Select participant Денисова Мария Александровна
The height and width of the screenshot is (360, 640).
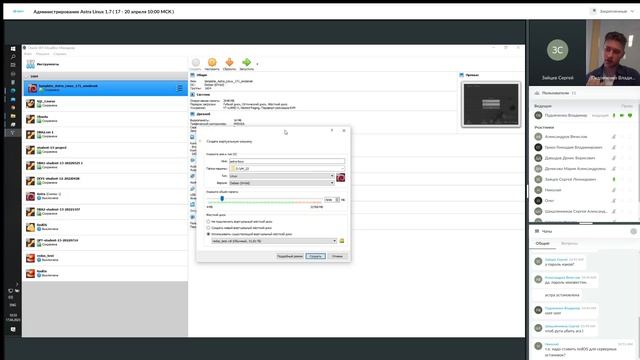tap(576, 169)
